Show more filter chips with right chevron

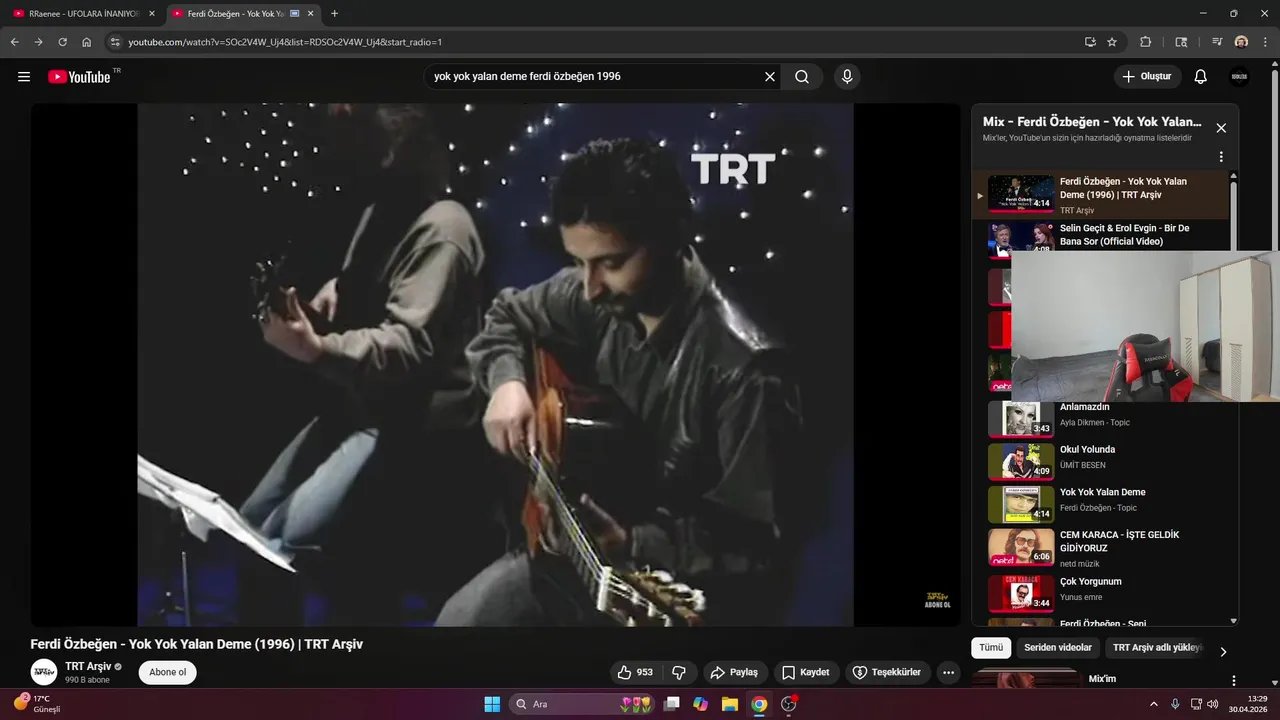coord(1222,651)
